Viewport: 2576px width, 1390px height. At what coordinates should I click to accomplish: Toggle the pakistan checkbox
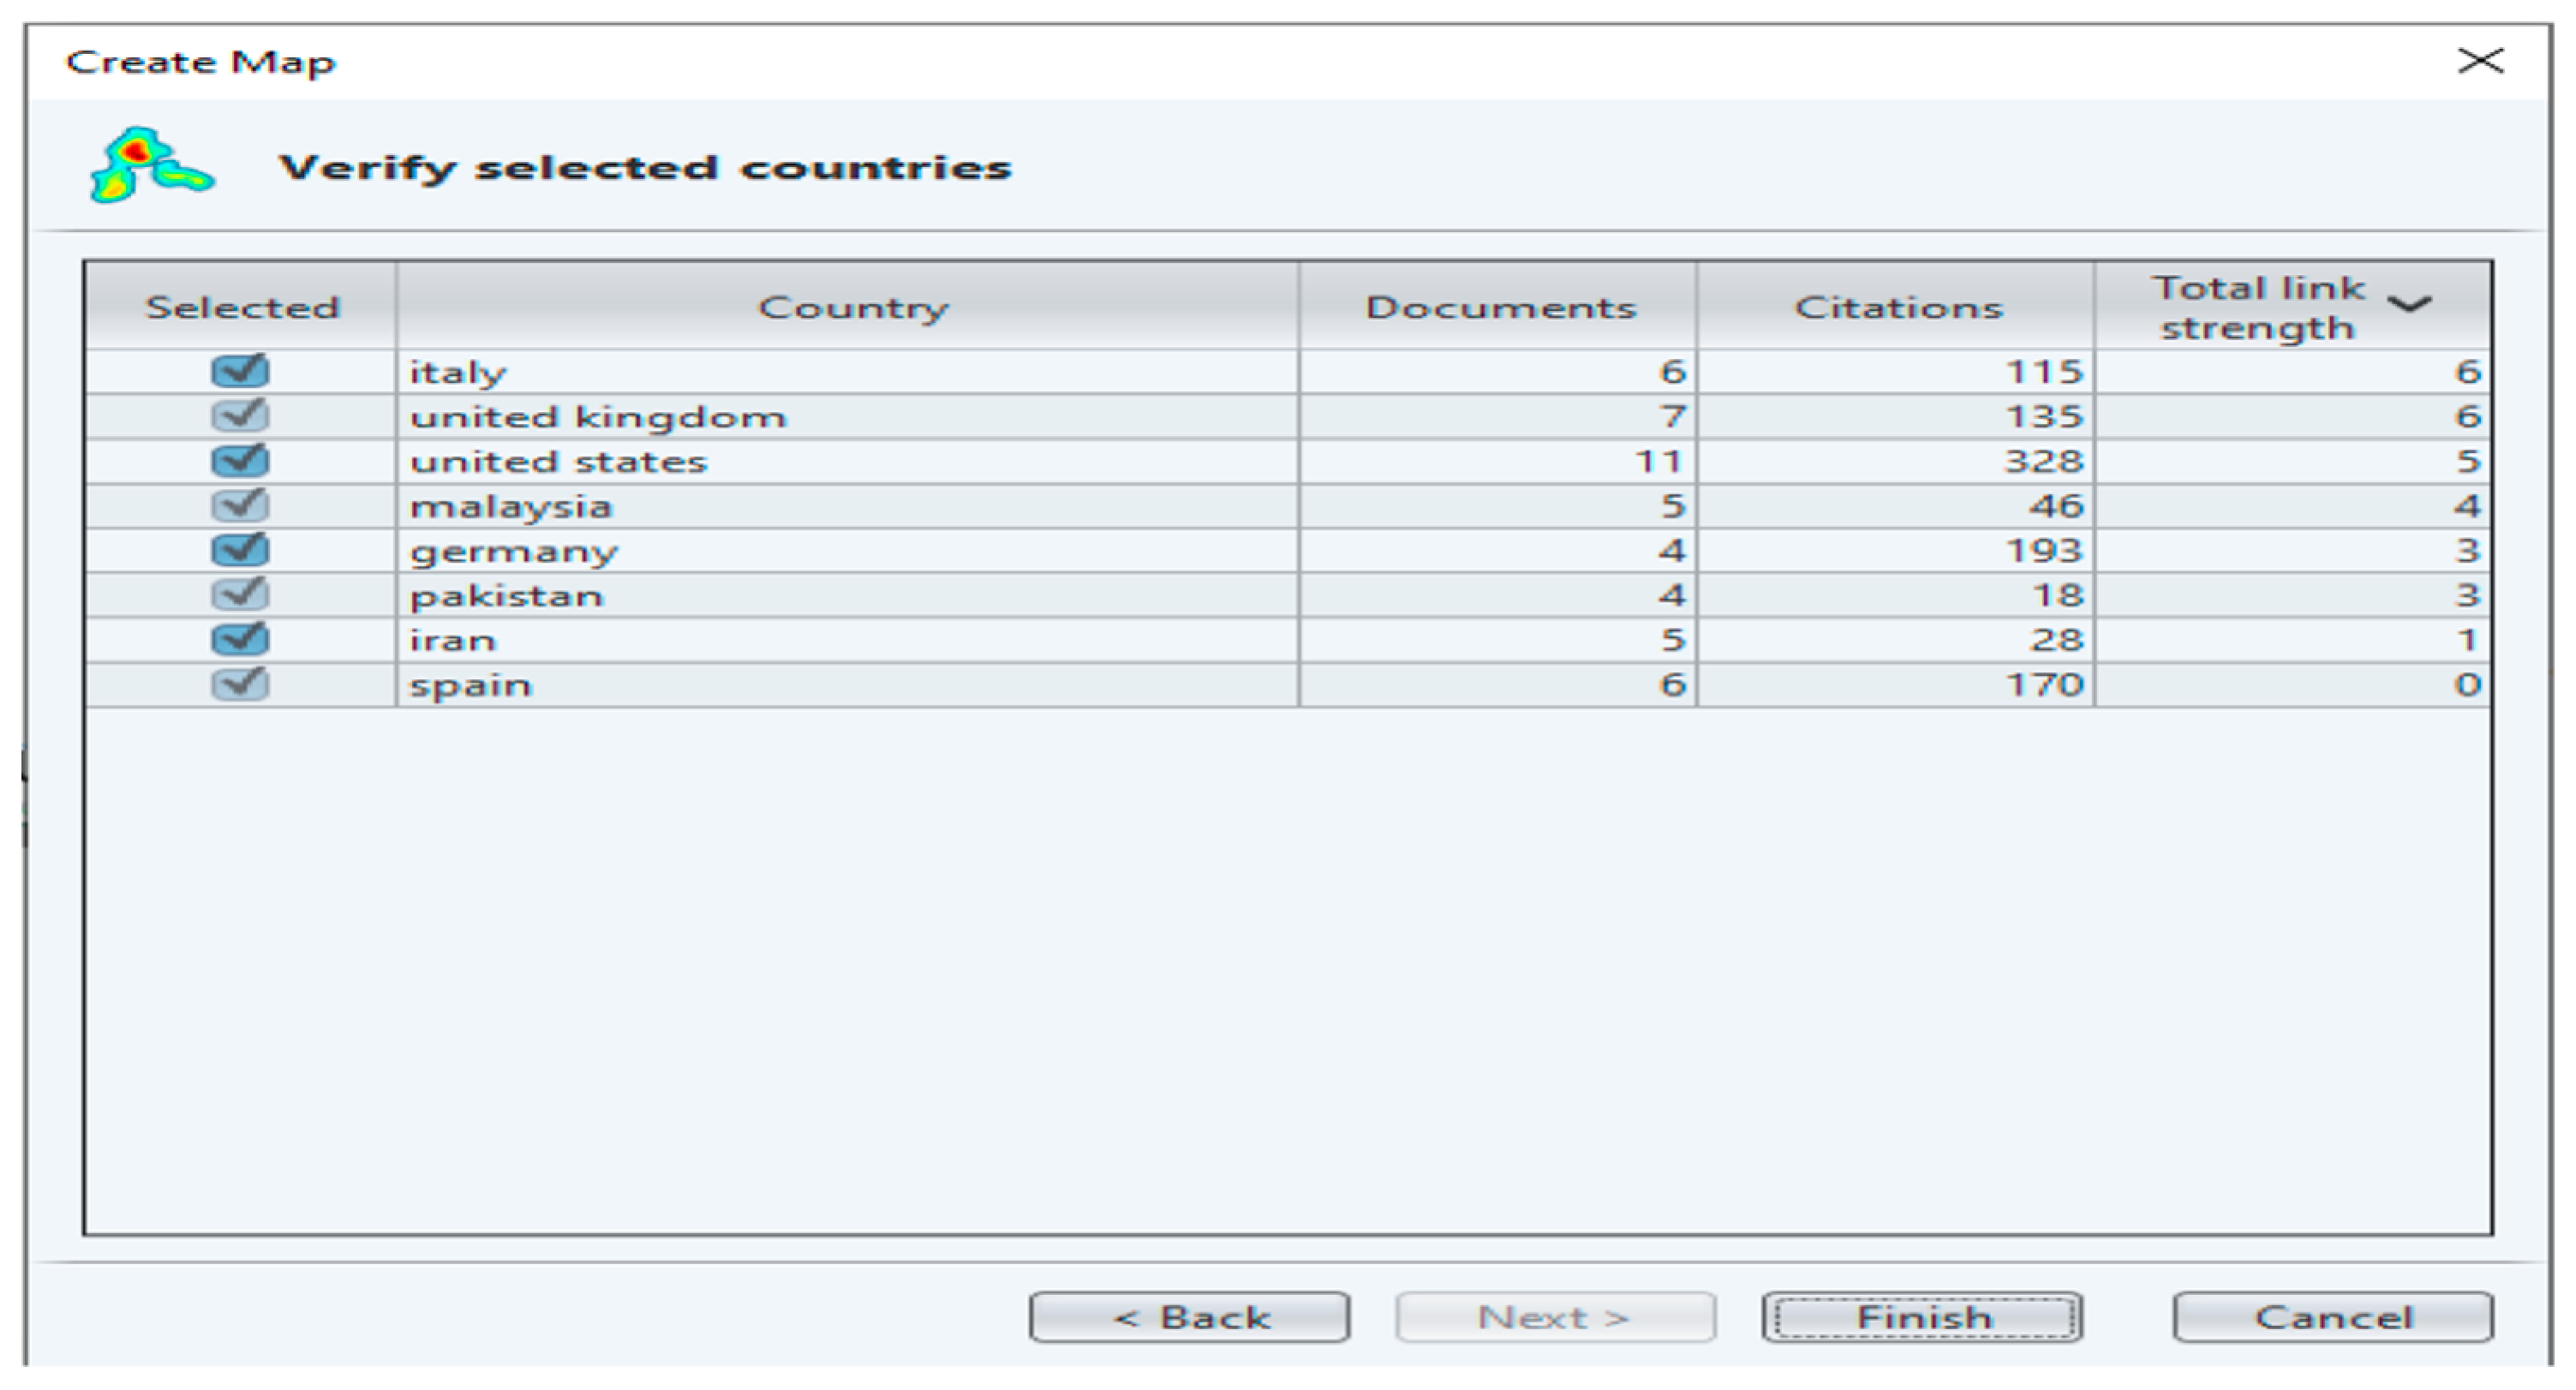click(x=240, y=595)
